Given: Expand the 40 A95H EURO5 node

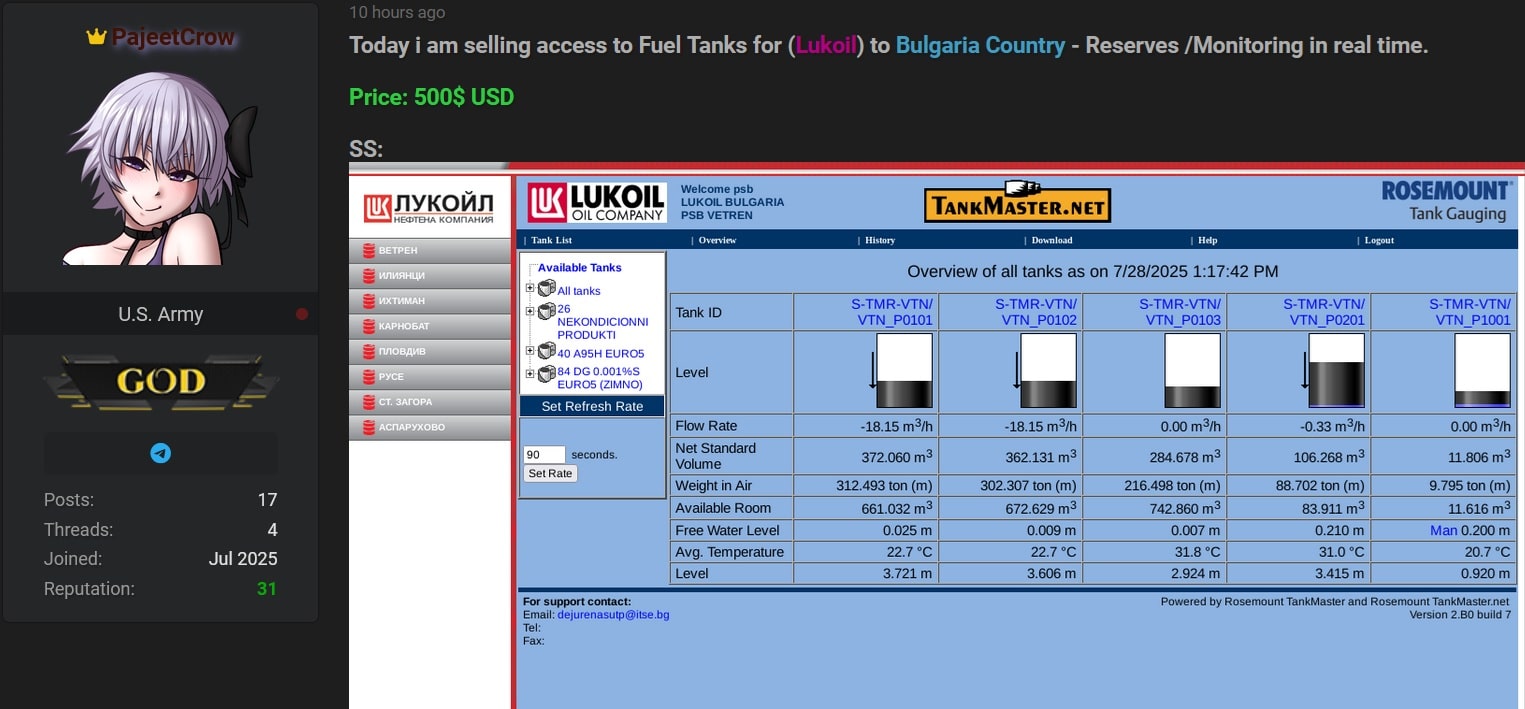Looking at the screenshot, I should (x=530, y=351).
